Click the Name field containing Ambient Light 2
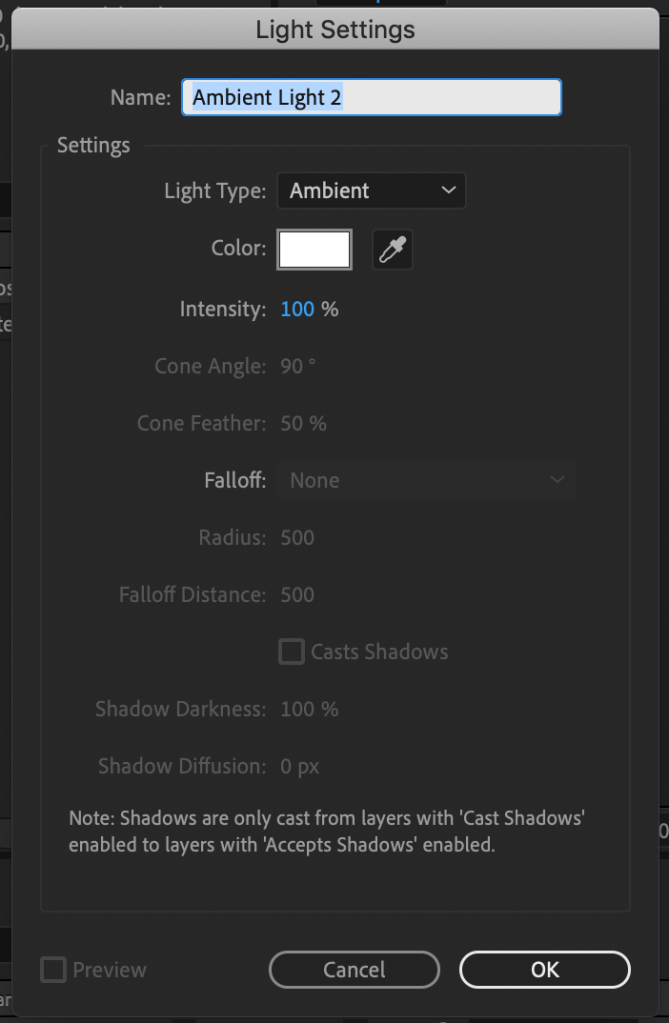 click(371, 98)
